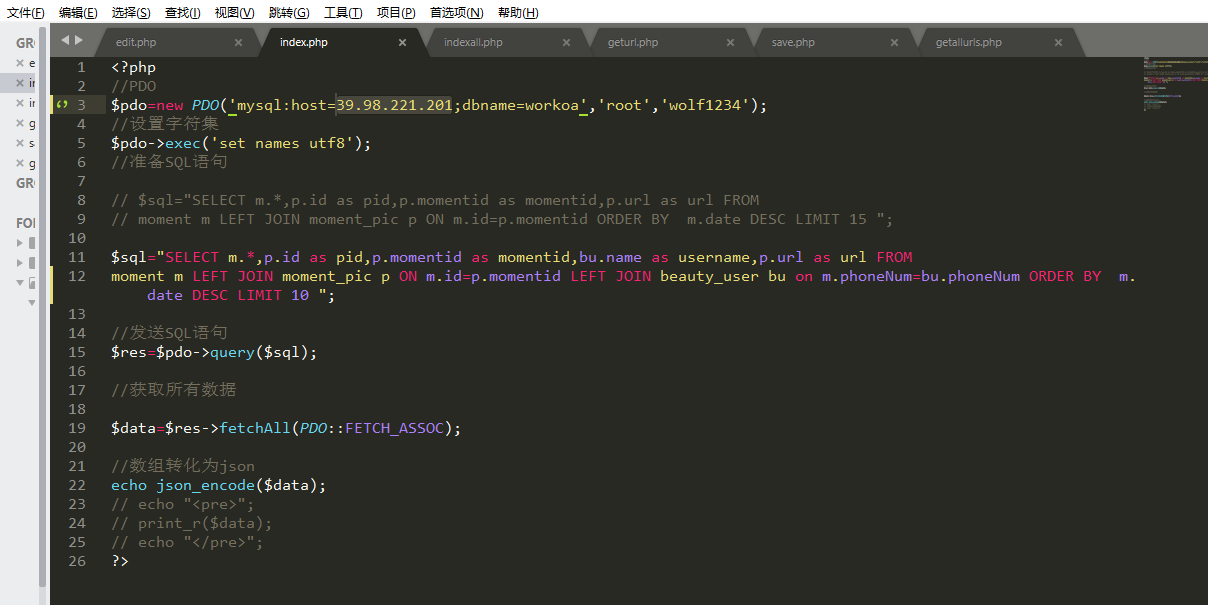Open the 首选项(N) menu
Image resolution: width=1208 pixels, height=605 pixels.
[x=456, y=12]
